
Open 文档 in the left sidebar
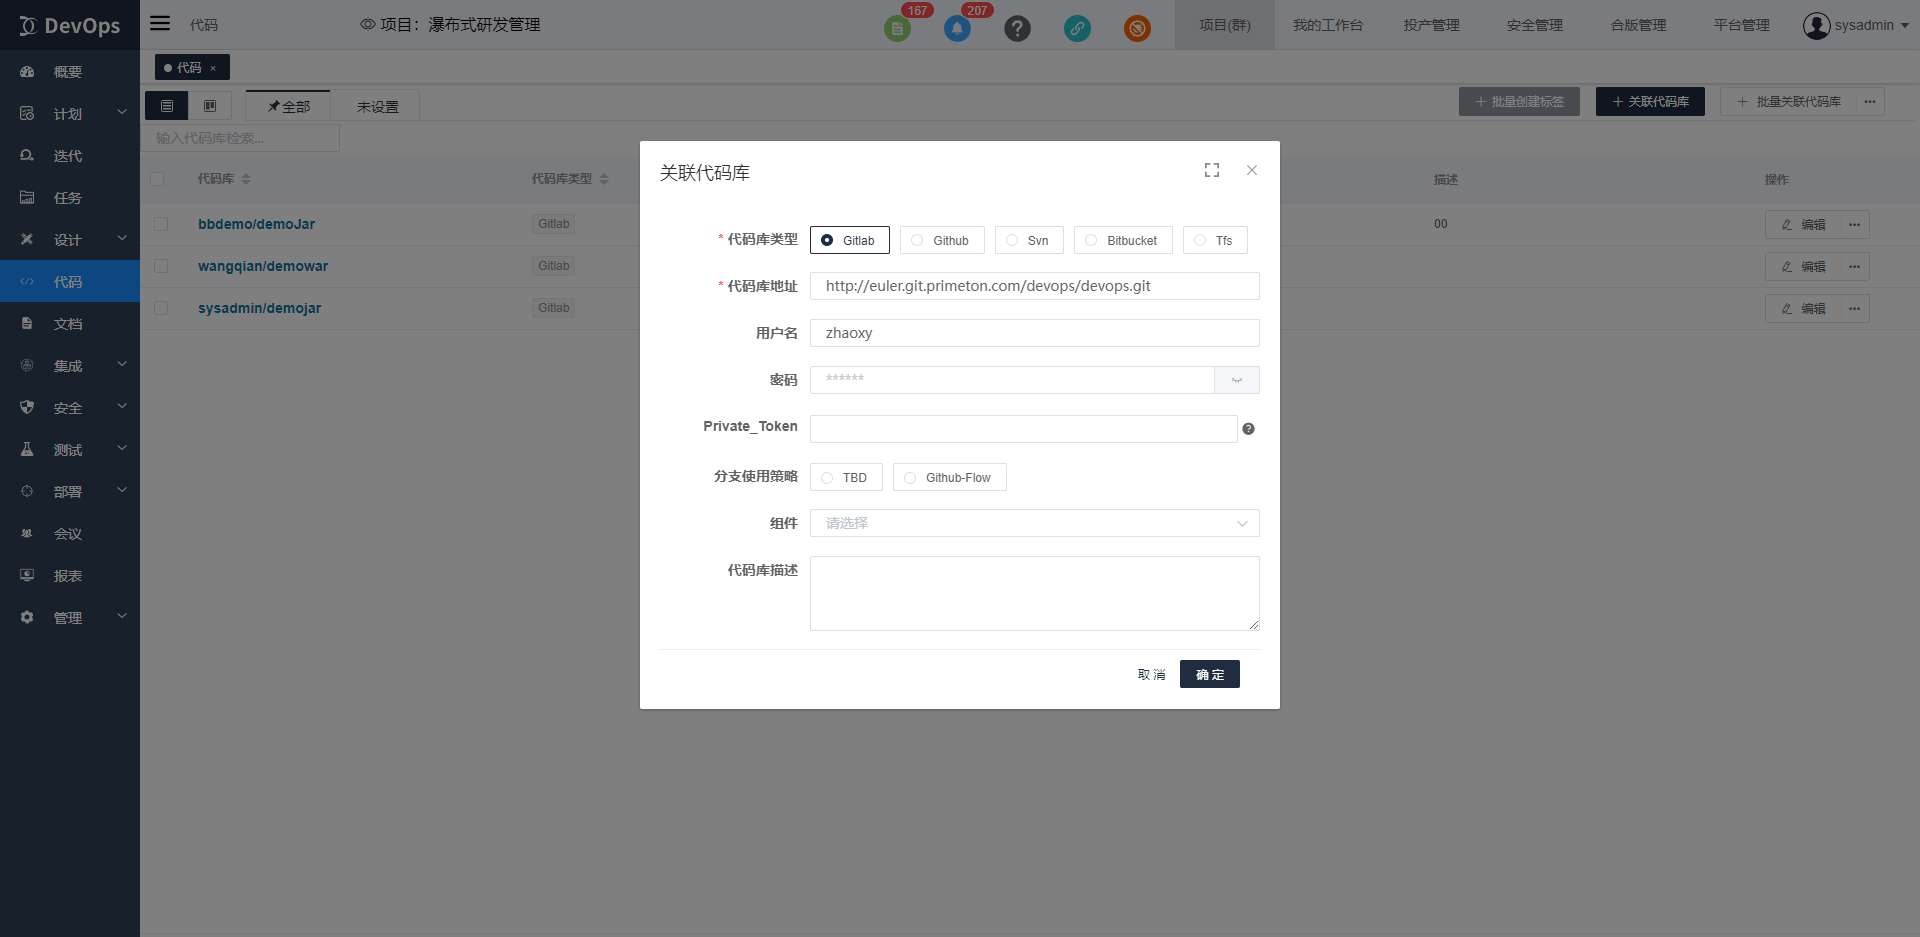(68, 324)
